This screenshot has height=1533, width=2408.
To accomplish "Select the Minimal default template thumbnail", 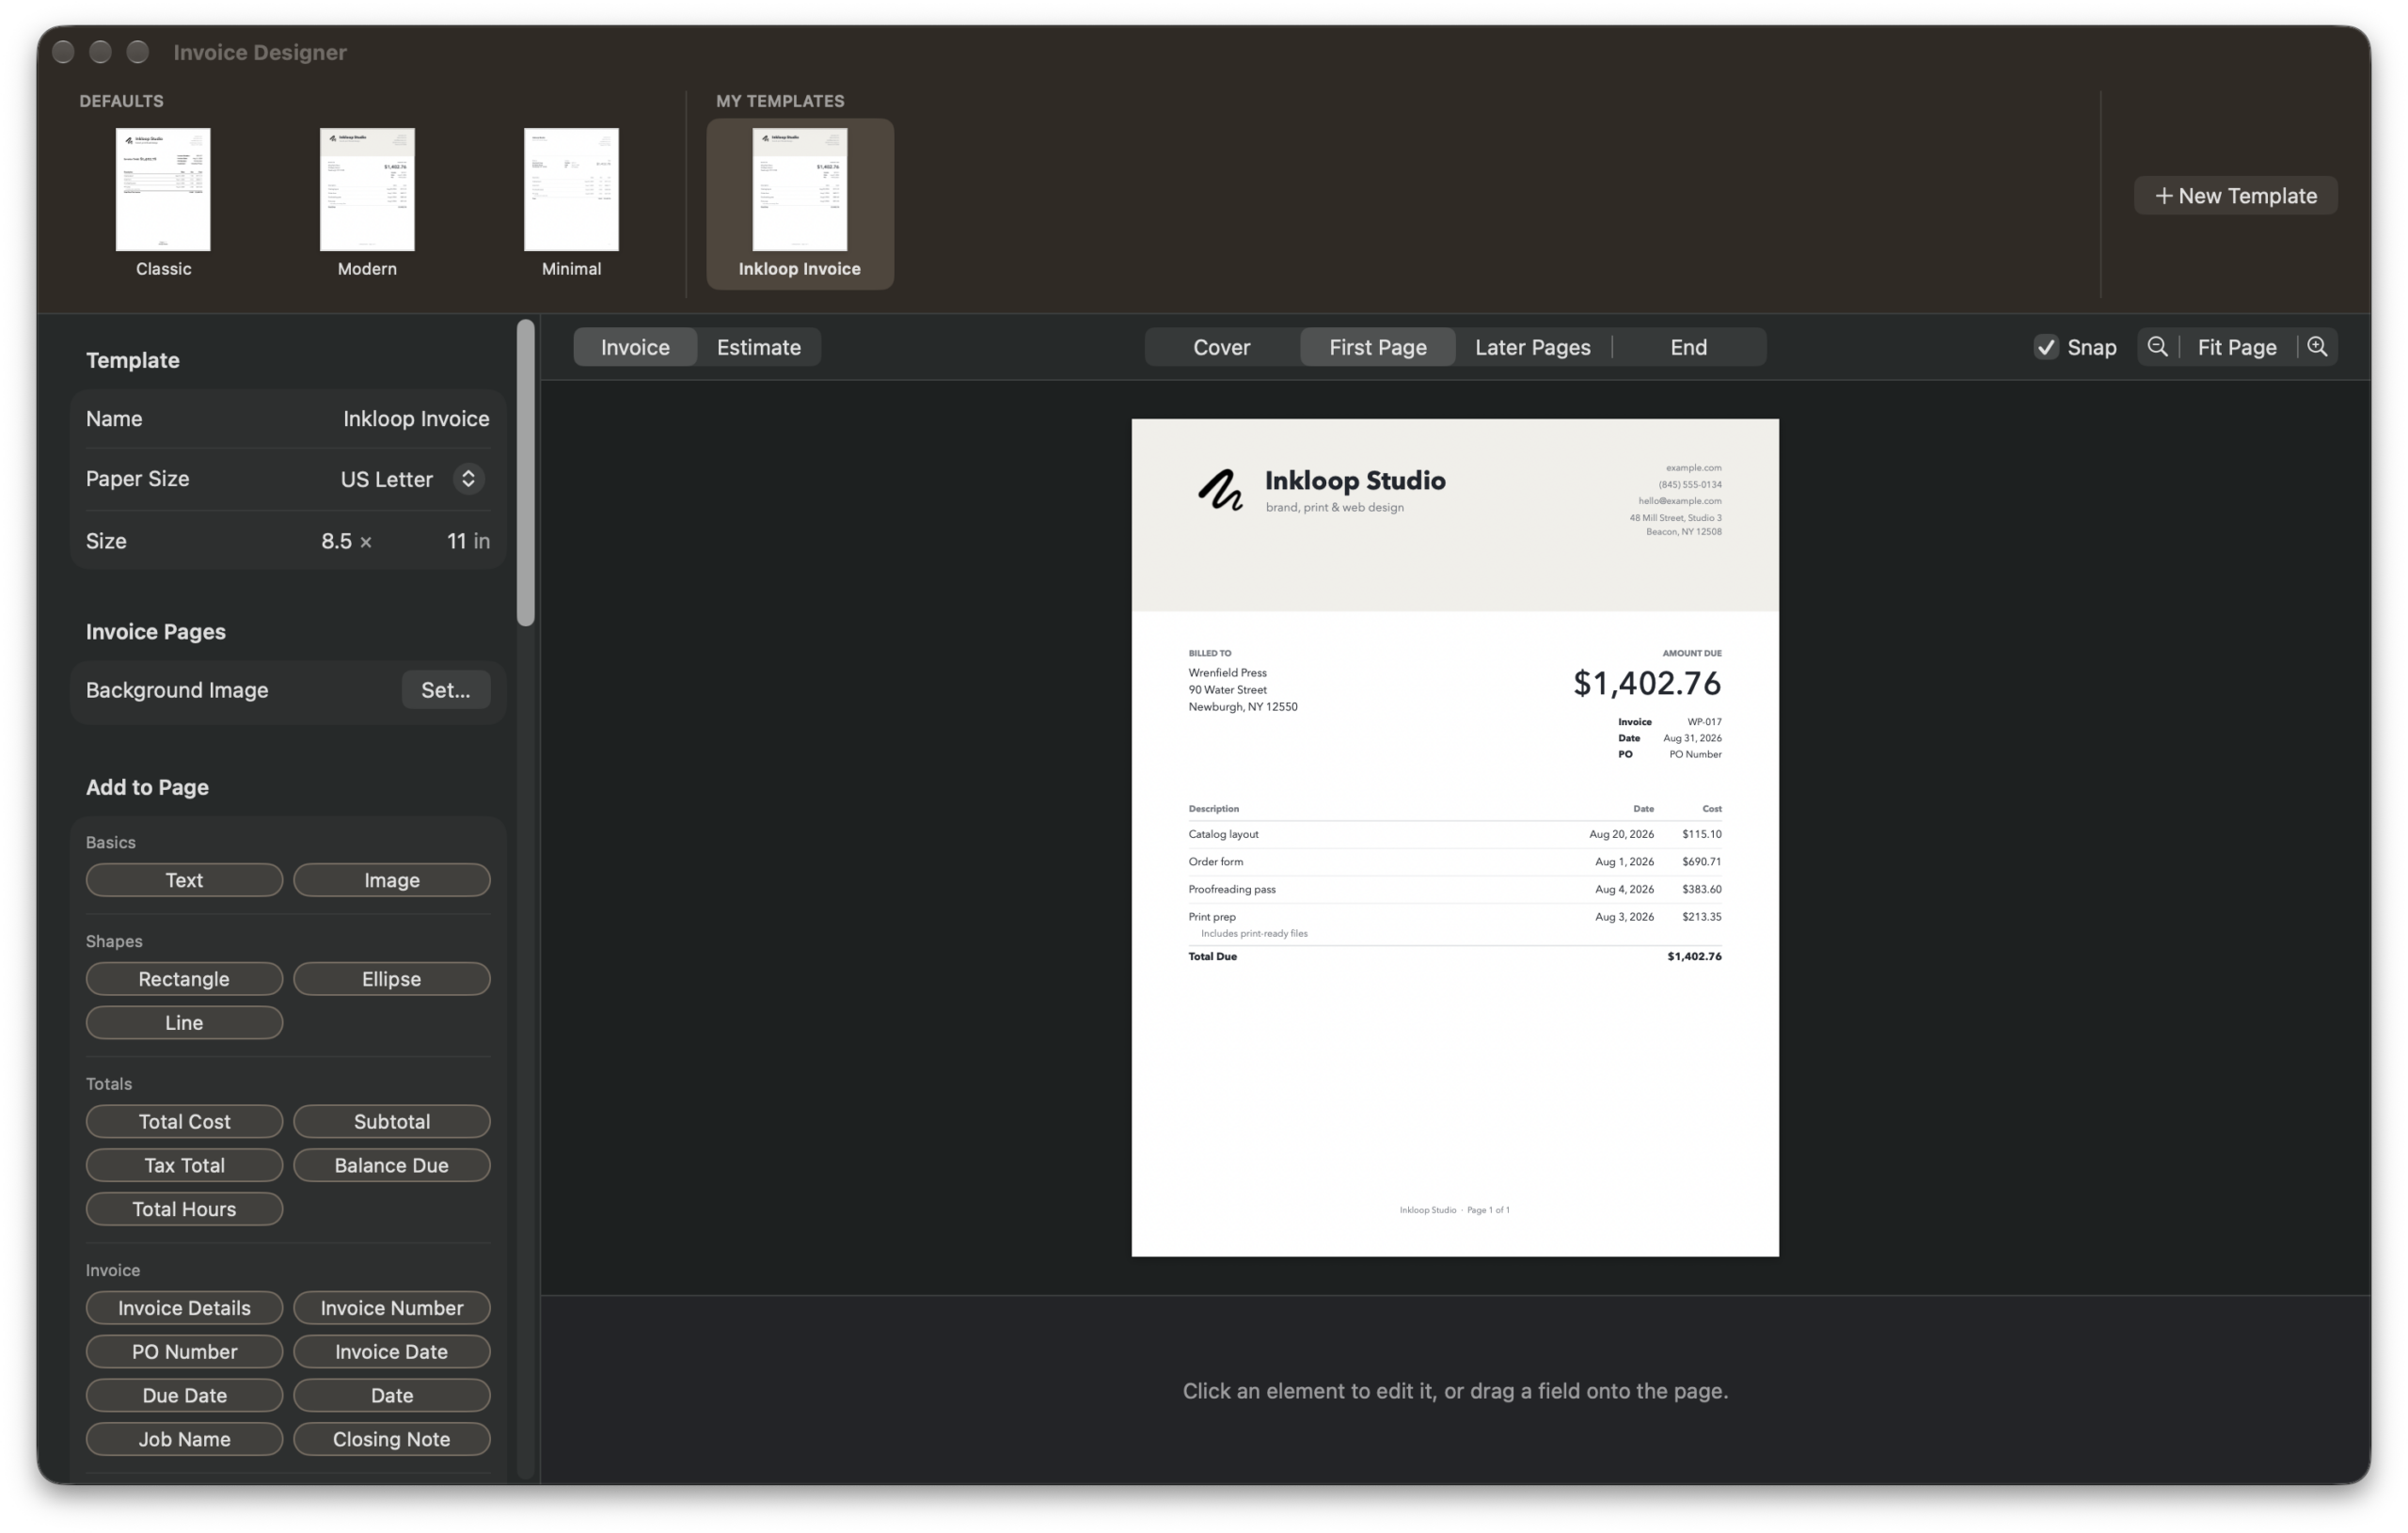I will [571, 190].
